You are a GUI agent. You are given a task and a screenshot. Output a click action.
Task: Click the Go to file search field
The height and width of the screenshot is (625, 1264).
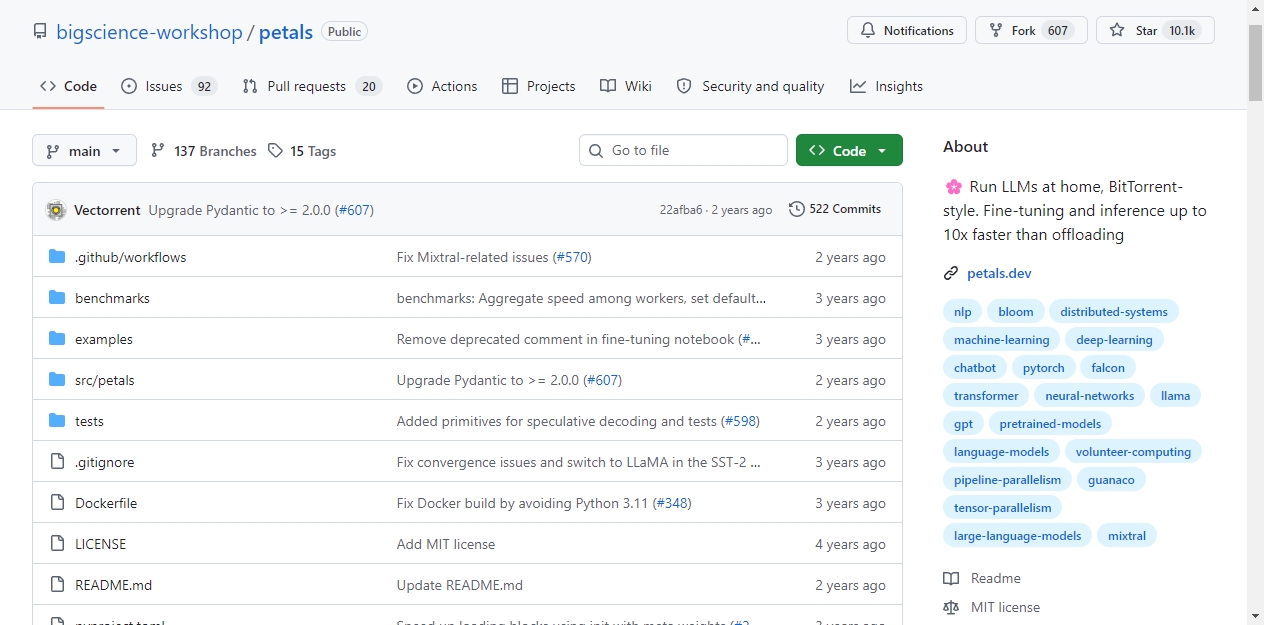(x=683, y=150)
